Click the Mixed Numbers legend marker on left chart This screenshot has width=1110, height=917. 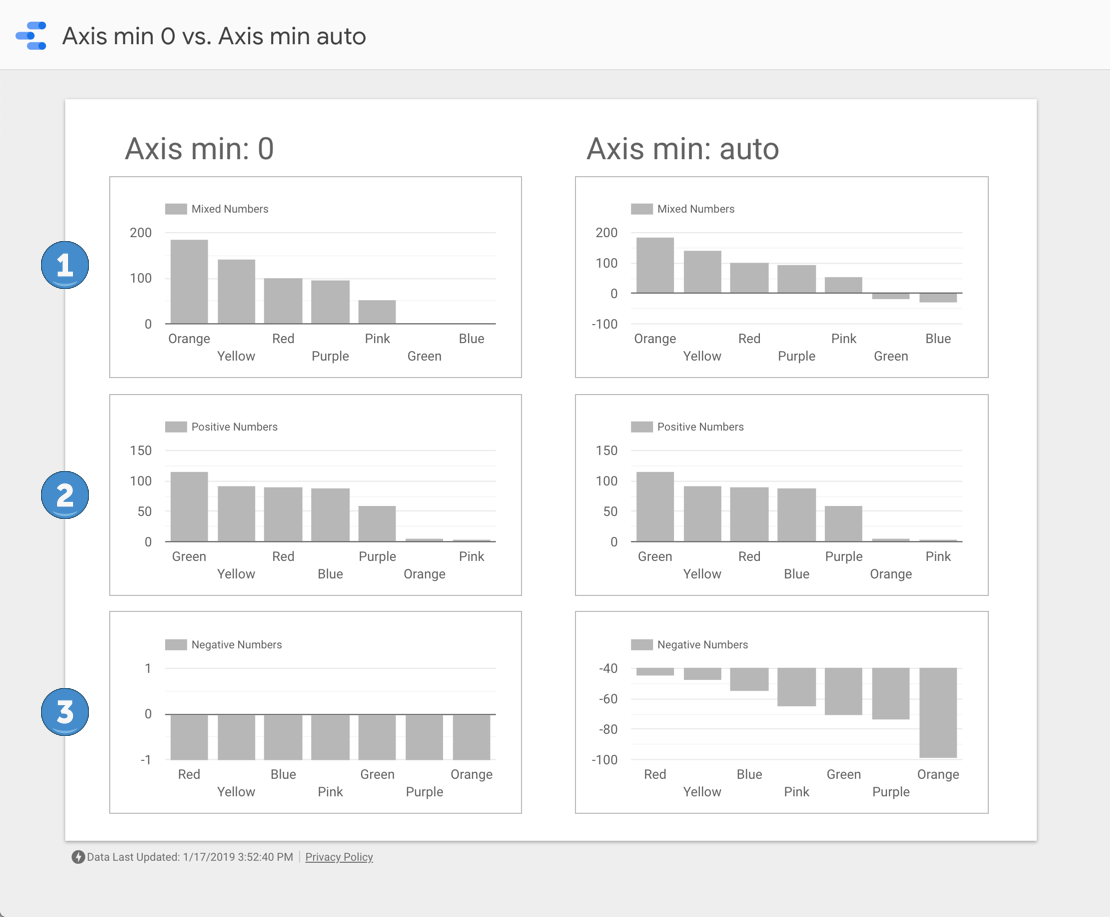coord(176,209)
